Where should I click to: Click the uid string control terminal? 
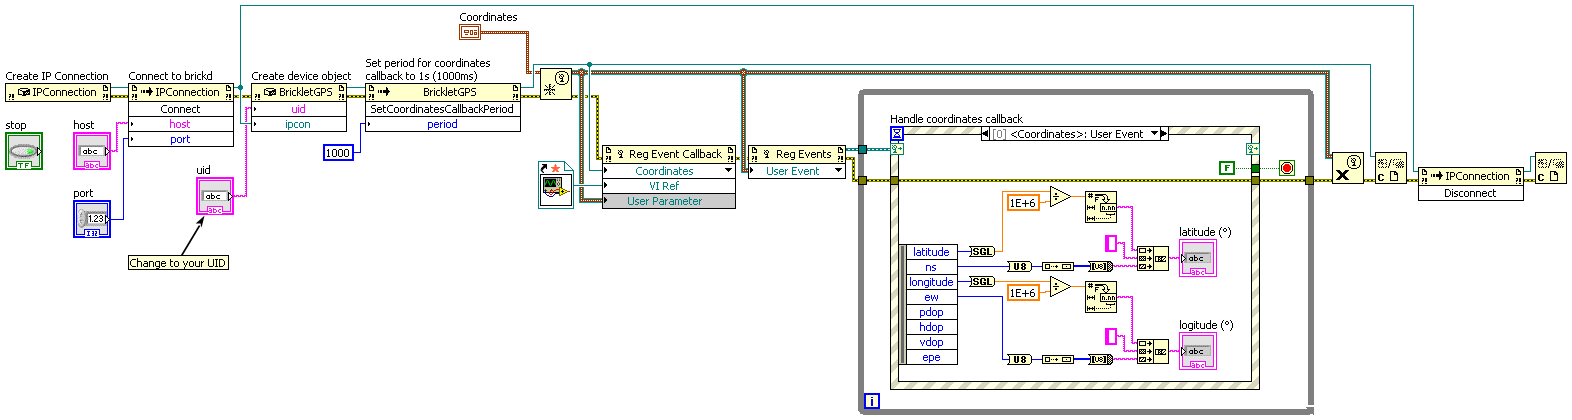(214, 196)
